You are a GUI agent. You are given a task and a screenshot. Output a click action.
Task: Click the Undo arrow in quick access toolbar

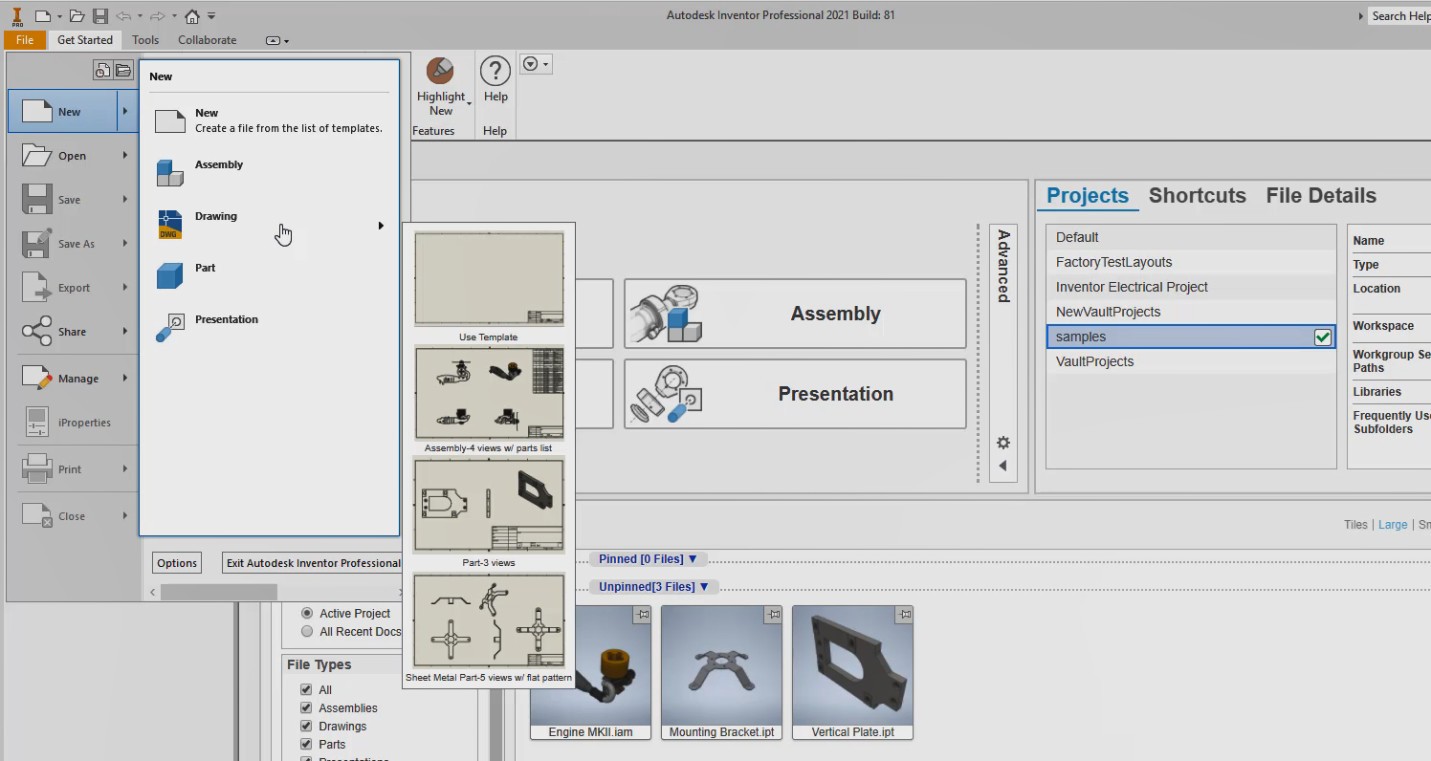coord(124,16)
